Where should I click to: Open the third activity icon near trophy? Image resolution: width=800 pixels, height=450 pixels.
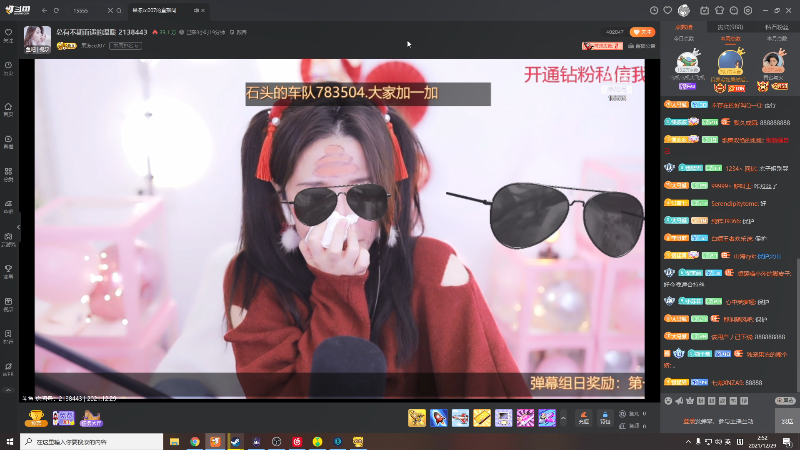(x=91, y=418)
